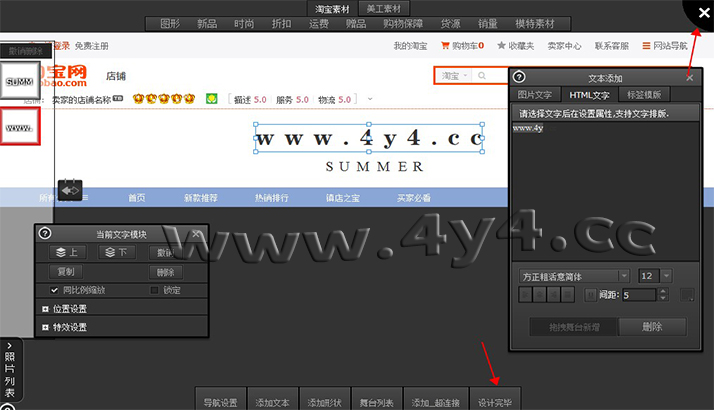Move layer up with 上 button
This screenshot has height=410, width=714.
click(x=65, y=252)
